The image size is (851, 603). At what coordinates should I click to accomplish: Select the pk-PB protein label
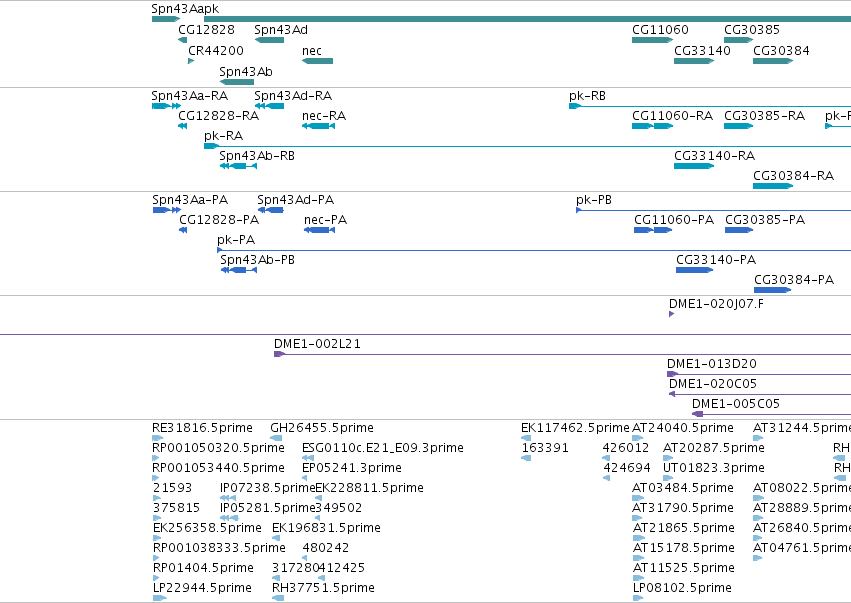click(594, 200)
